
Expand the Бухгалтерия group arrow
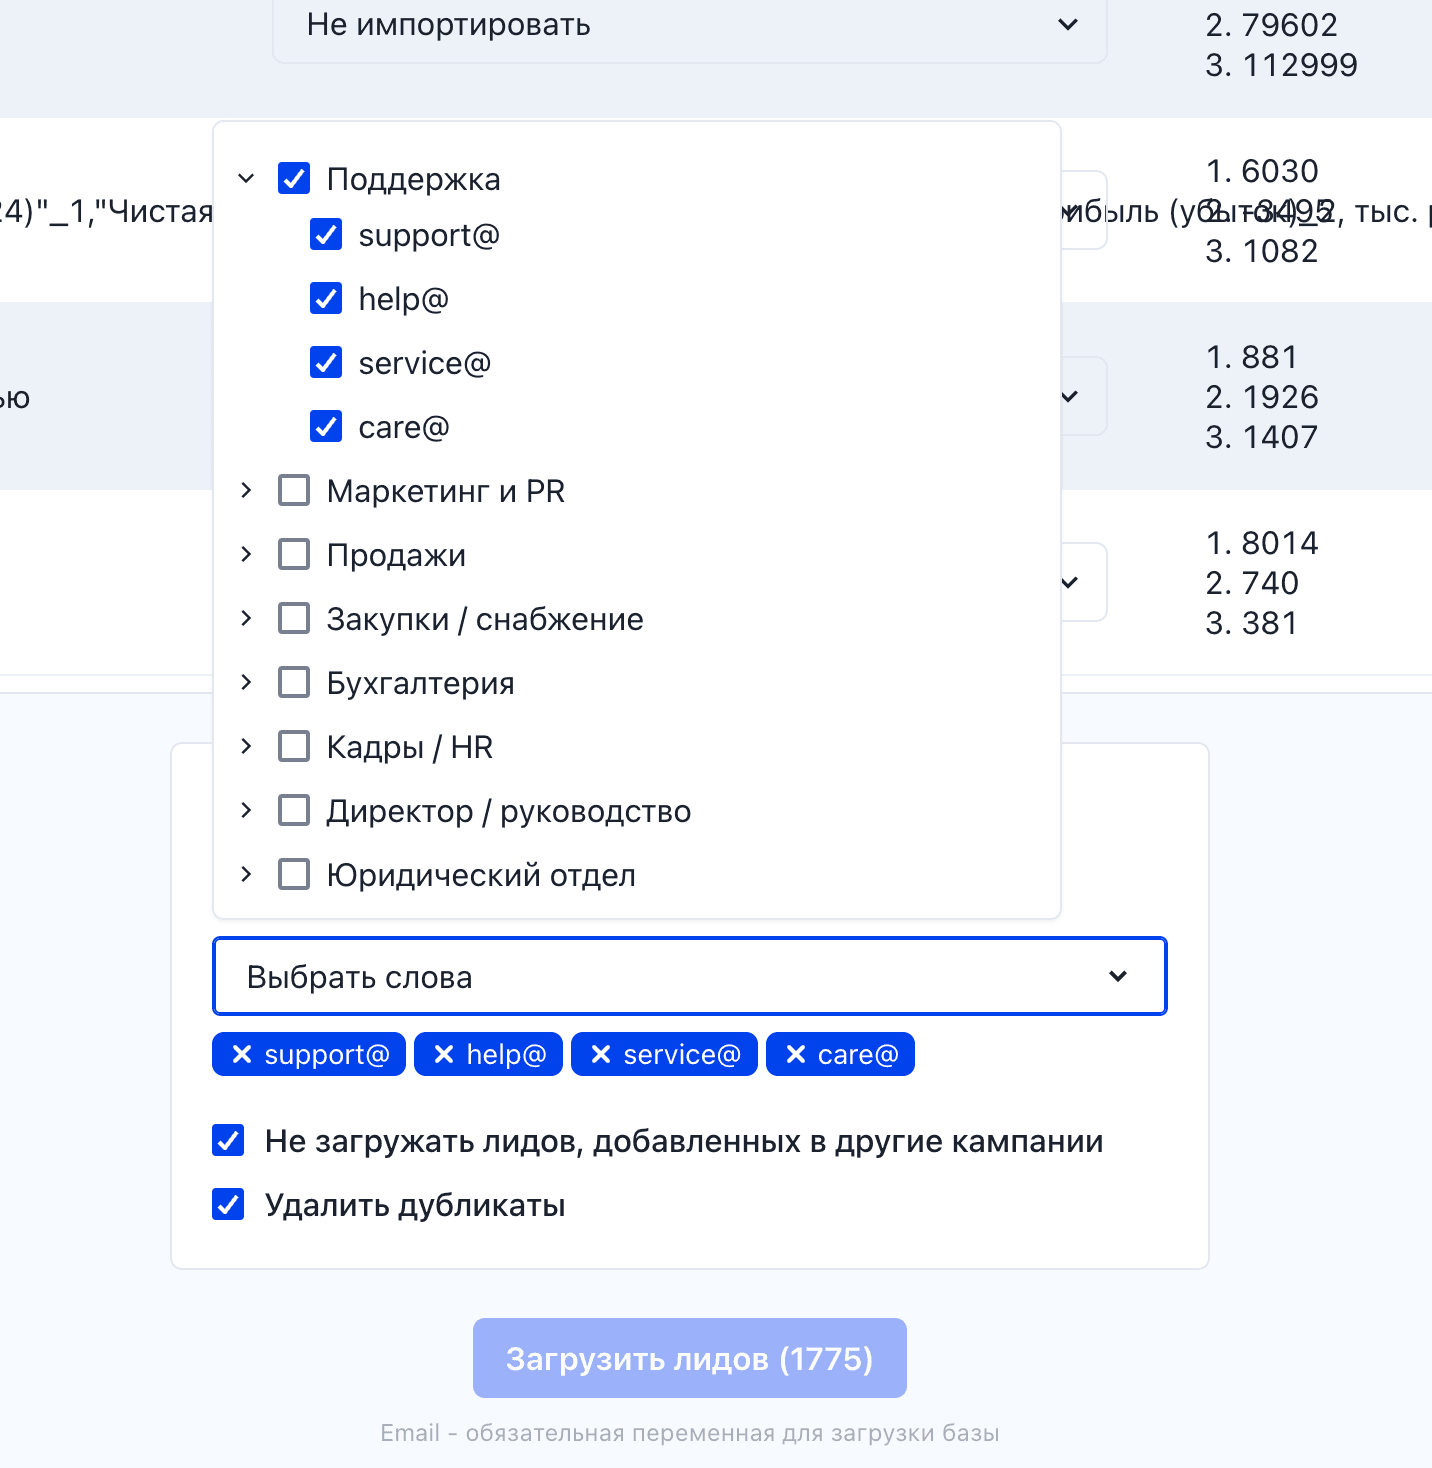246,683
